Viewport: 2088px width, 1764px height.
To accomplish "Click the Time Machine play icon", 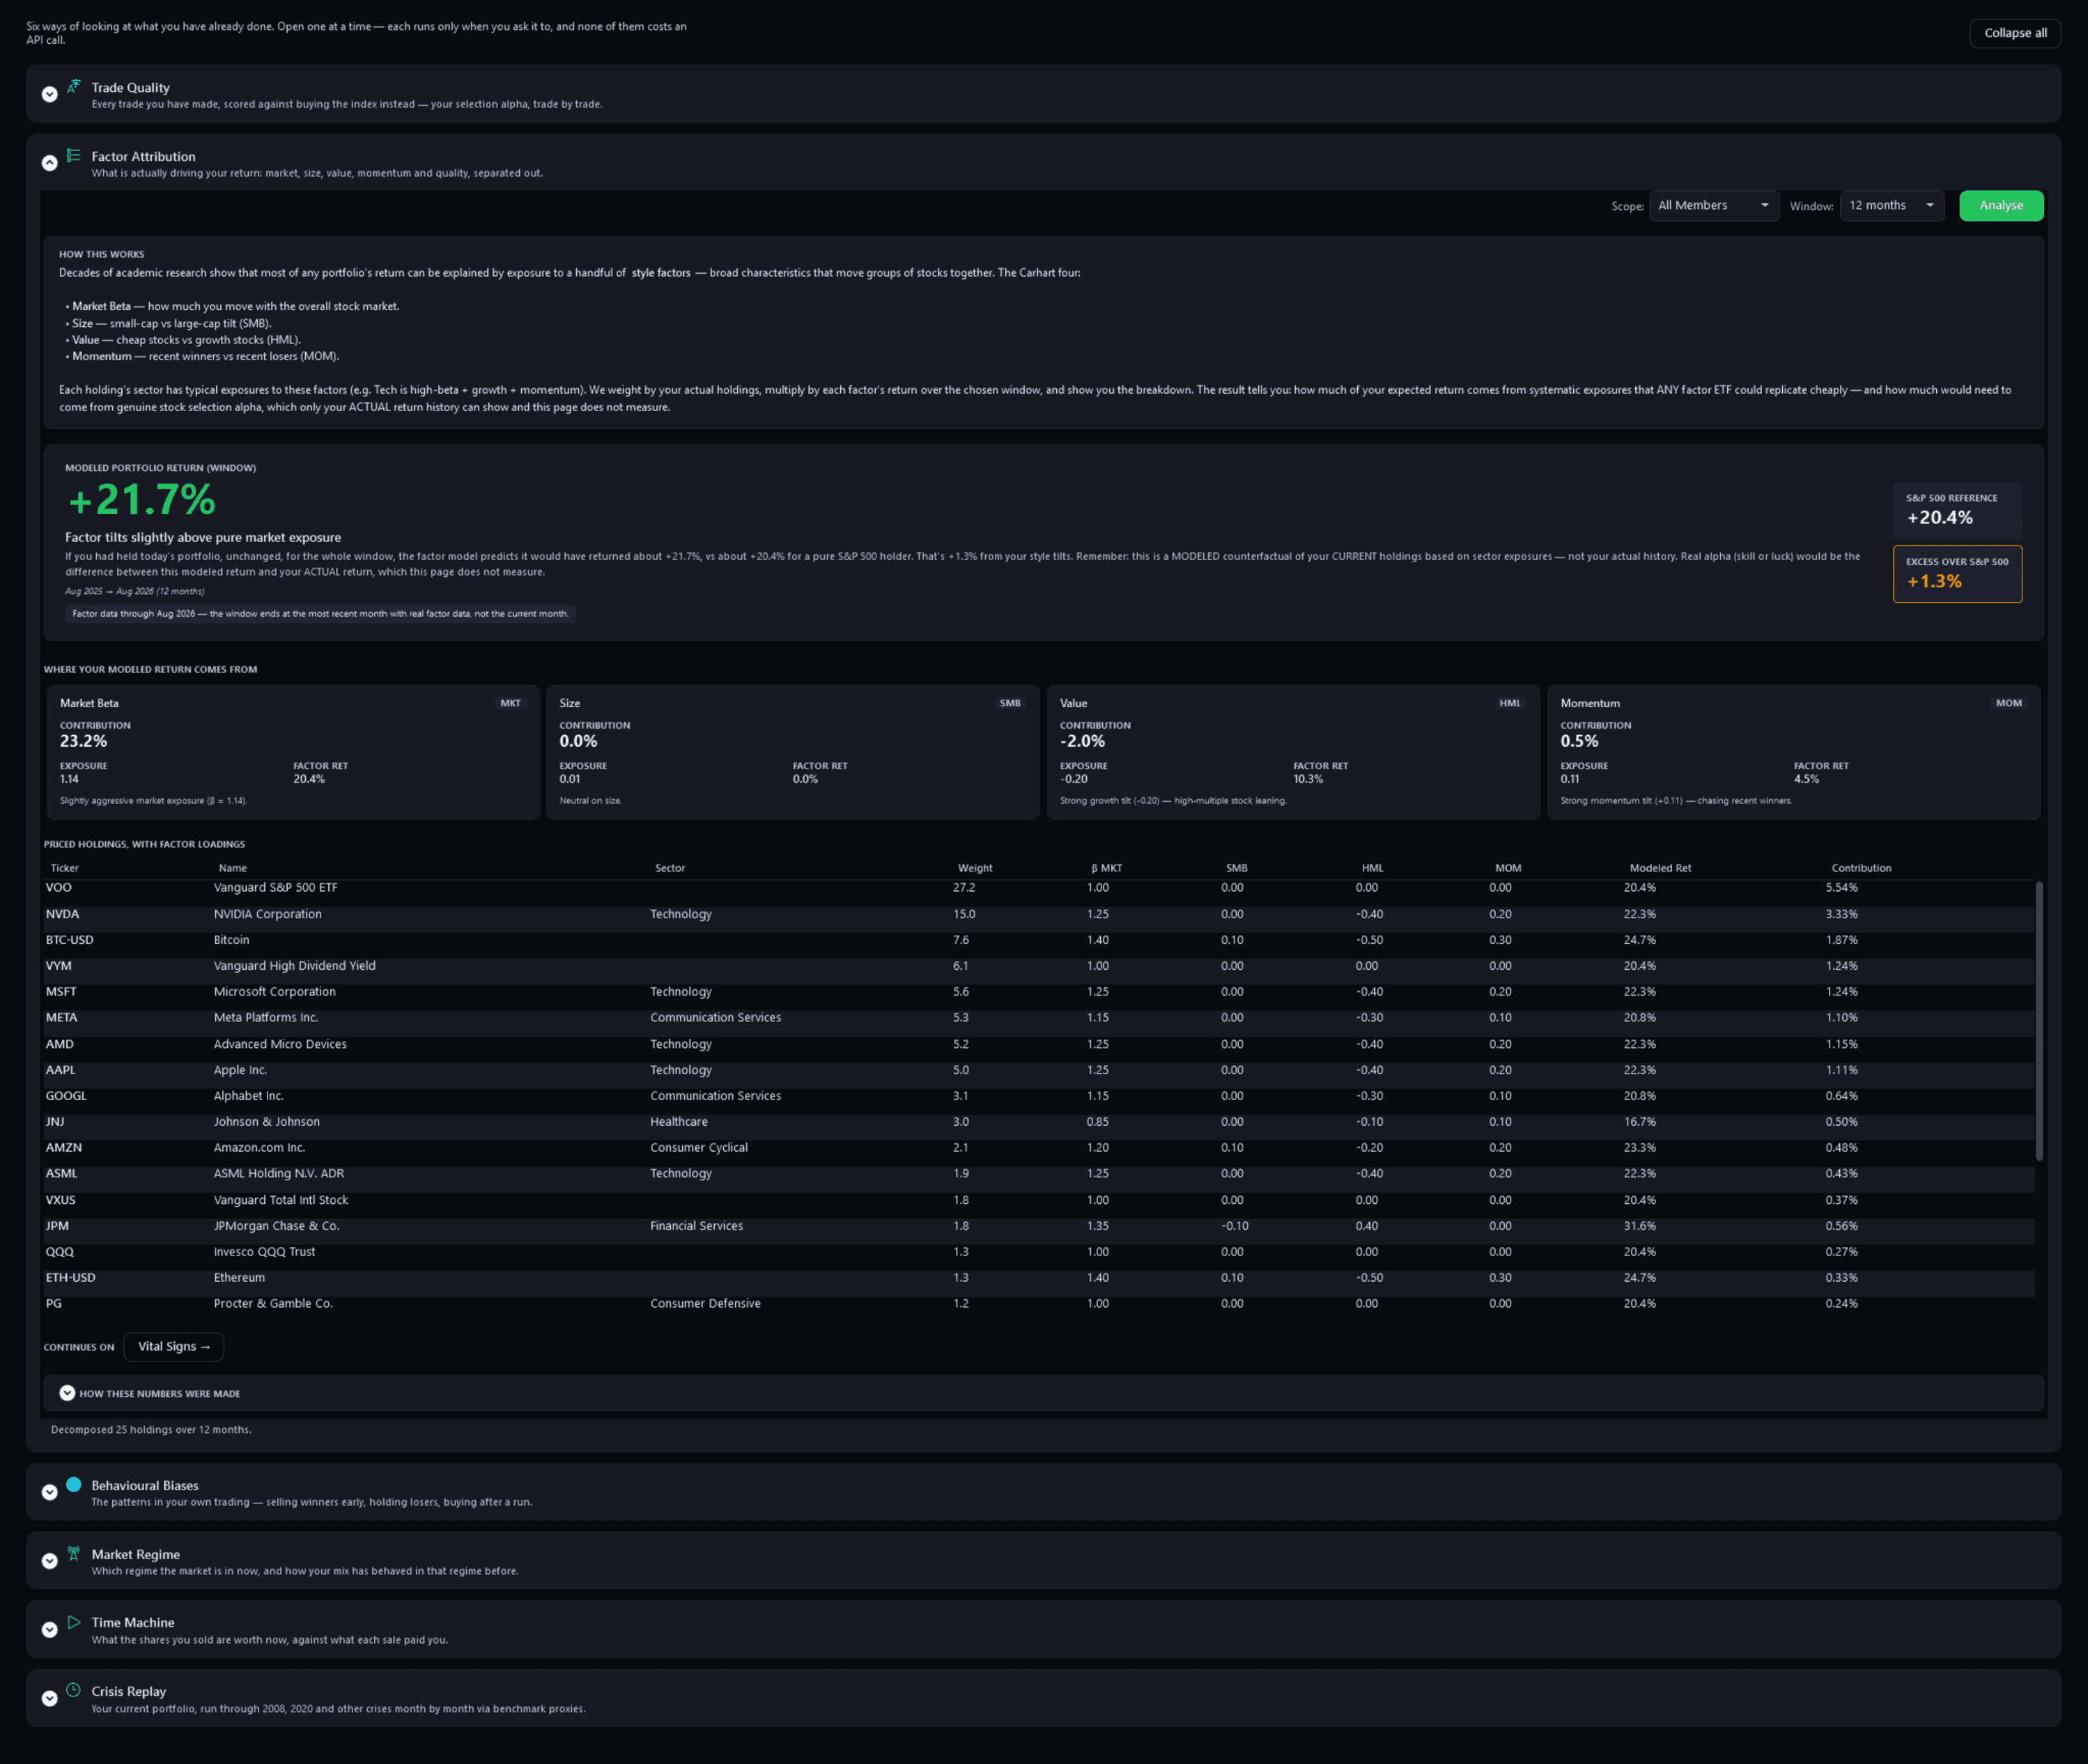I will pyautogui.click(x=73, y=1622).
